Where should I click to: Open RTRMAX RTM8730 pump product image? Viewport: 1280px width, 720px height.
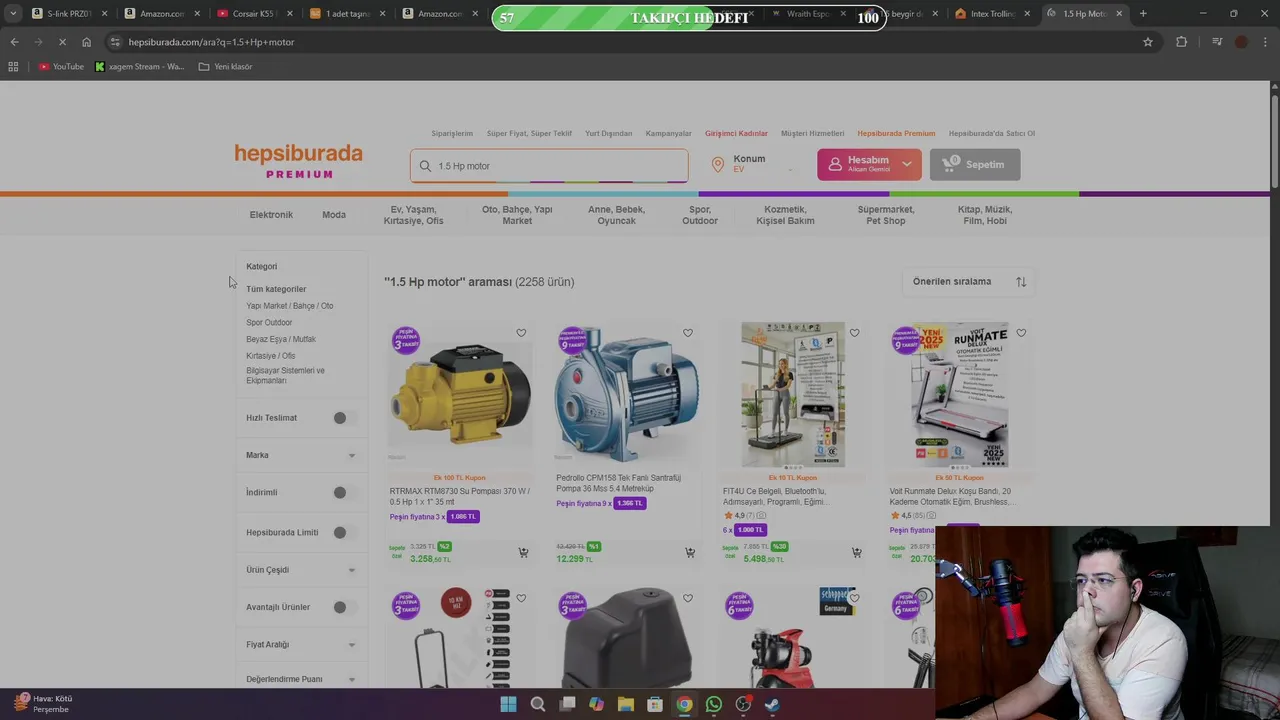click(x=460, y=394)
